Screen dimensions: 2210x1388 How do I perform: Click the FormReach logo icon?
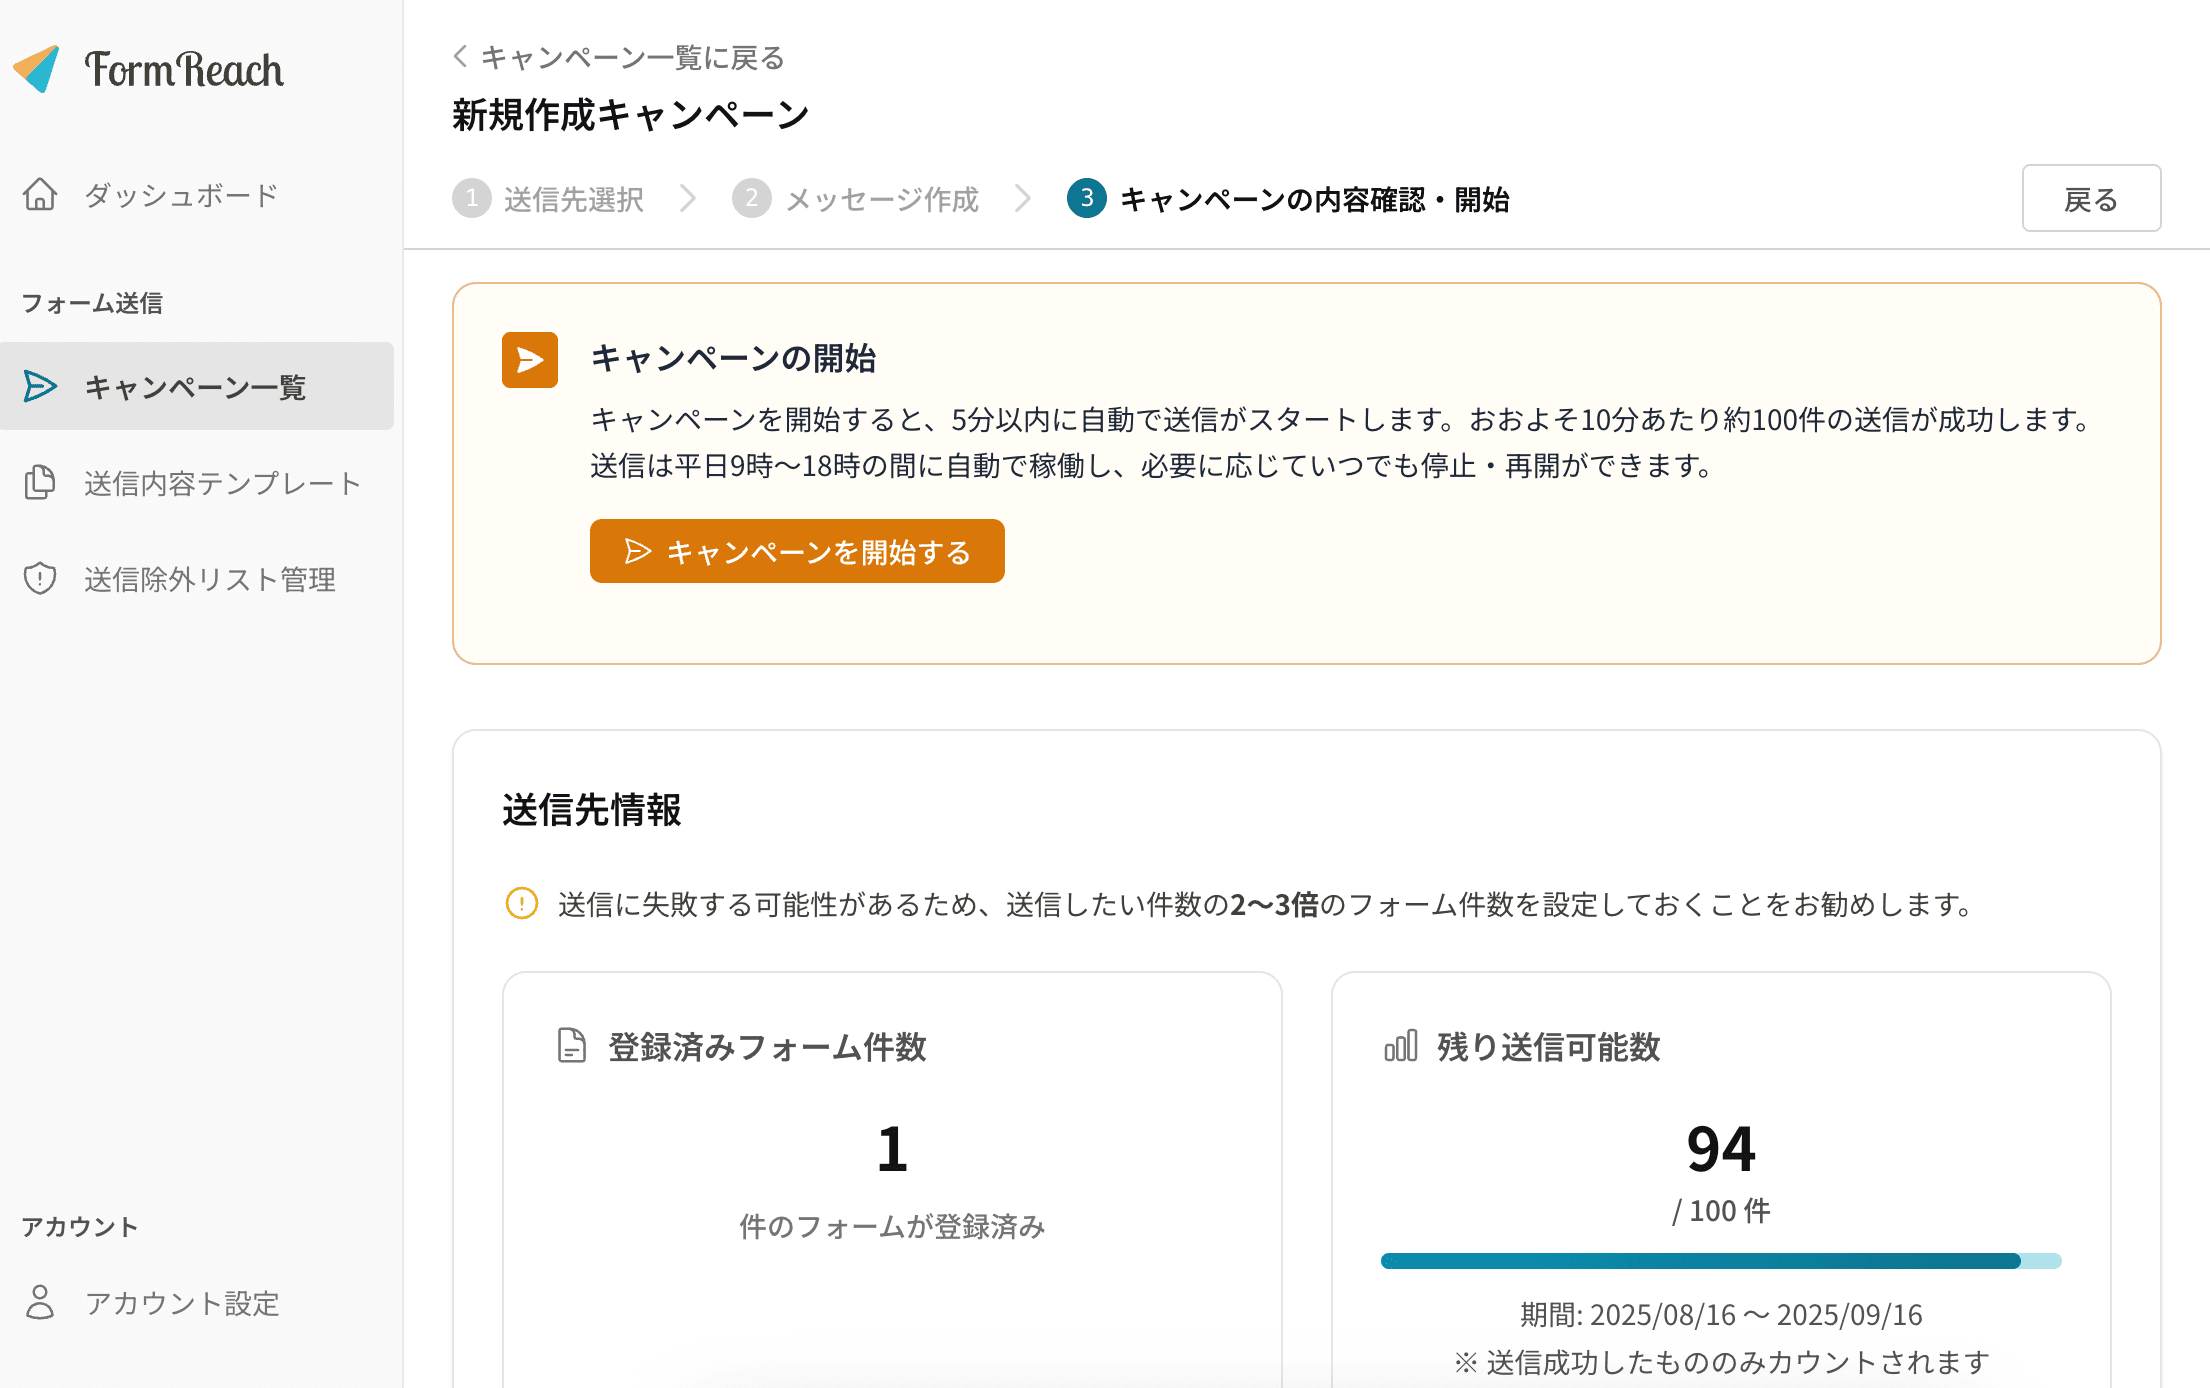[38, 68]
